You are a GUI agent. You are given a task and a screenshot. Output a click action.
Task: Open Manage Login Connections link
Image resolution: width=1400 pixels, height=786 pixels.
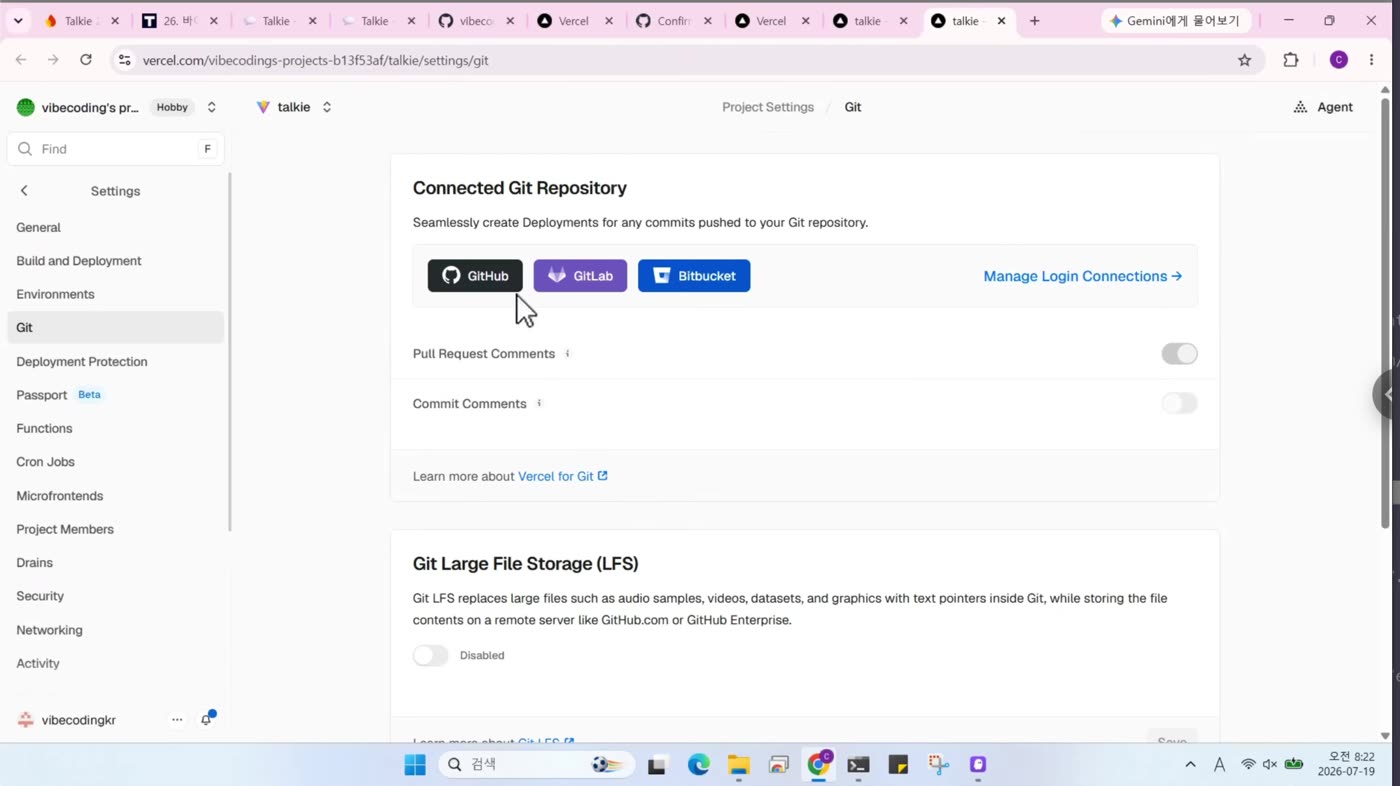[x=1082, y=276]
